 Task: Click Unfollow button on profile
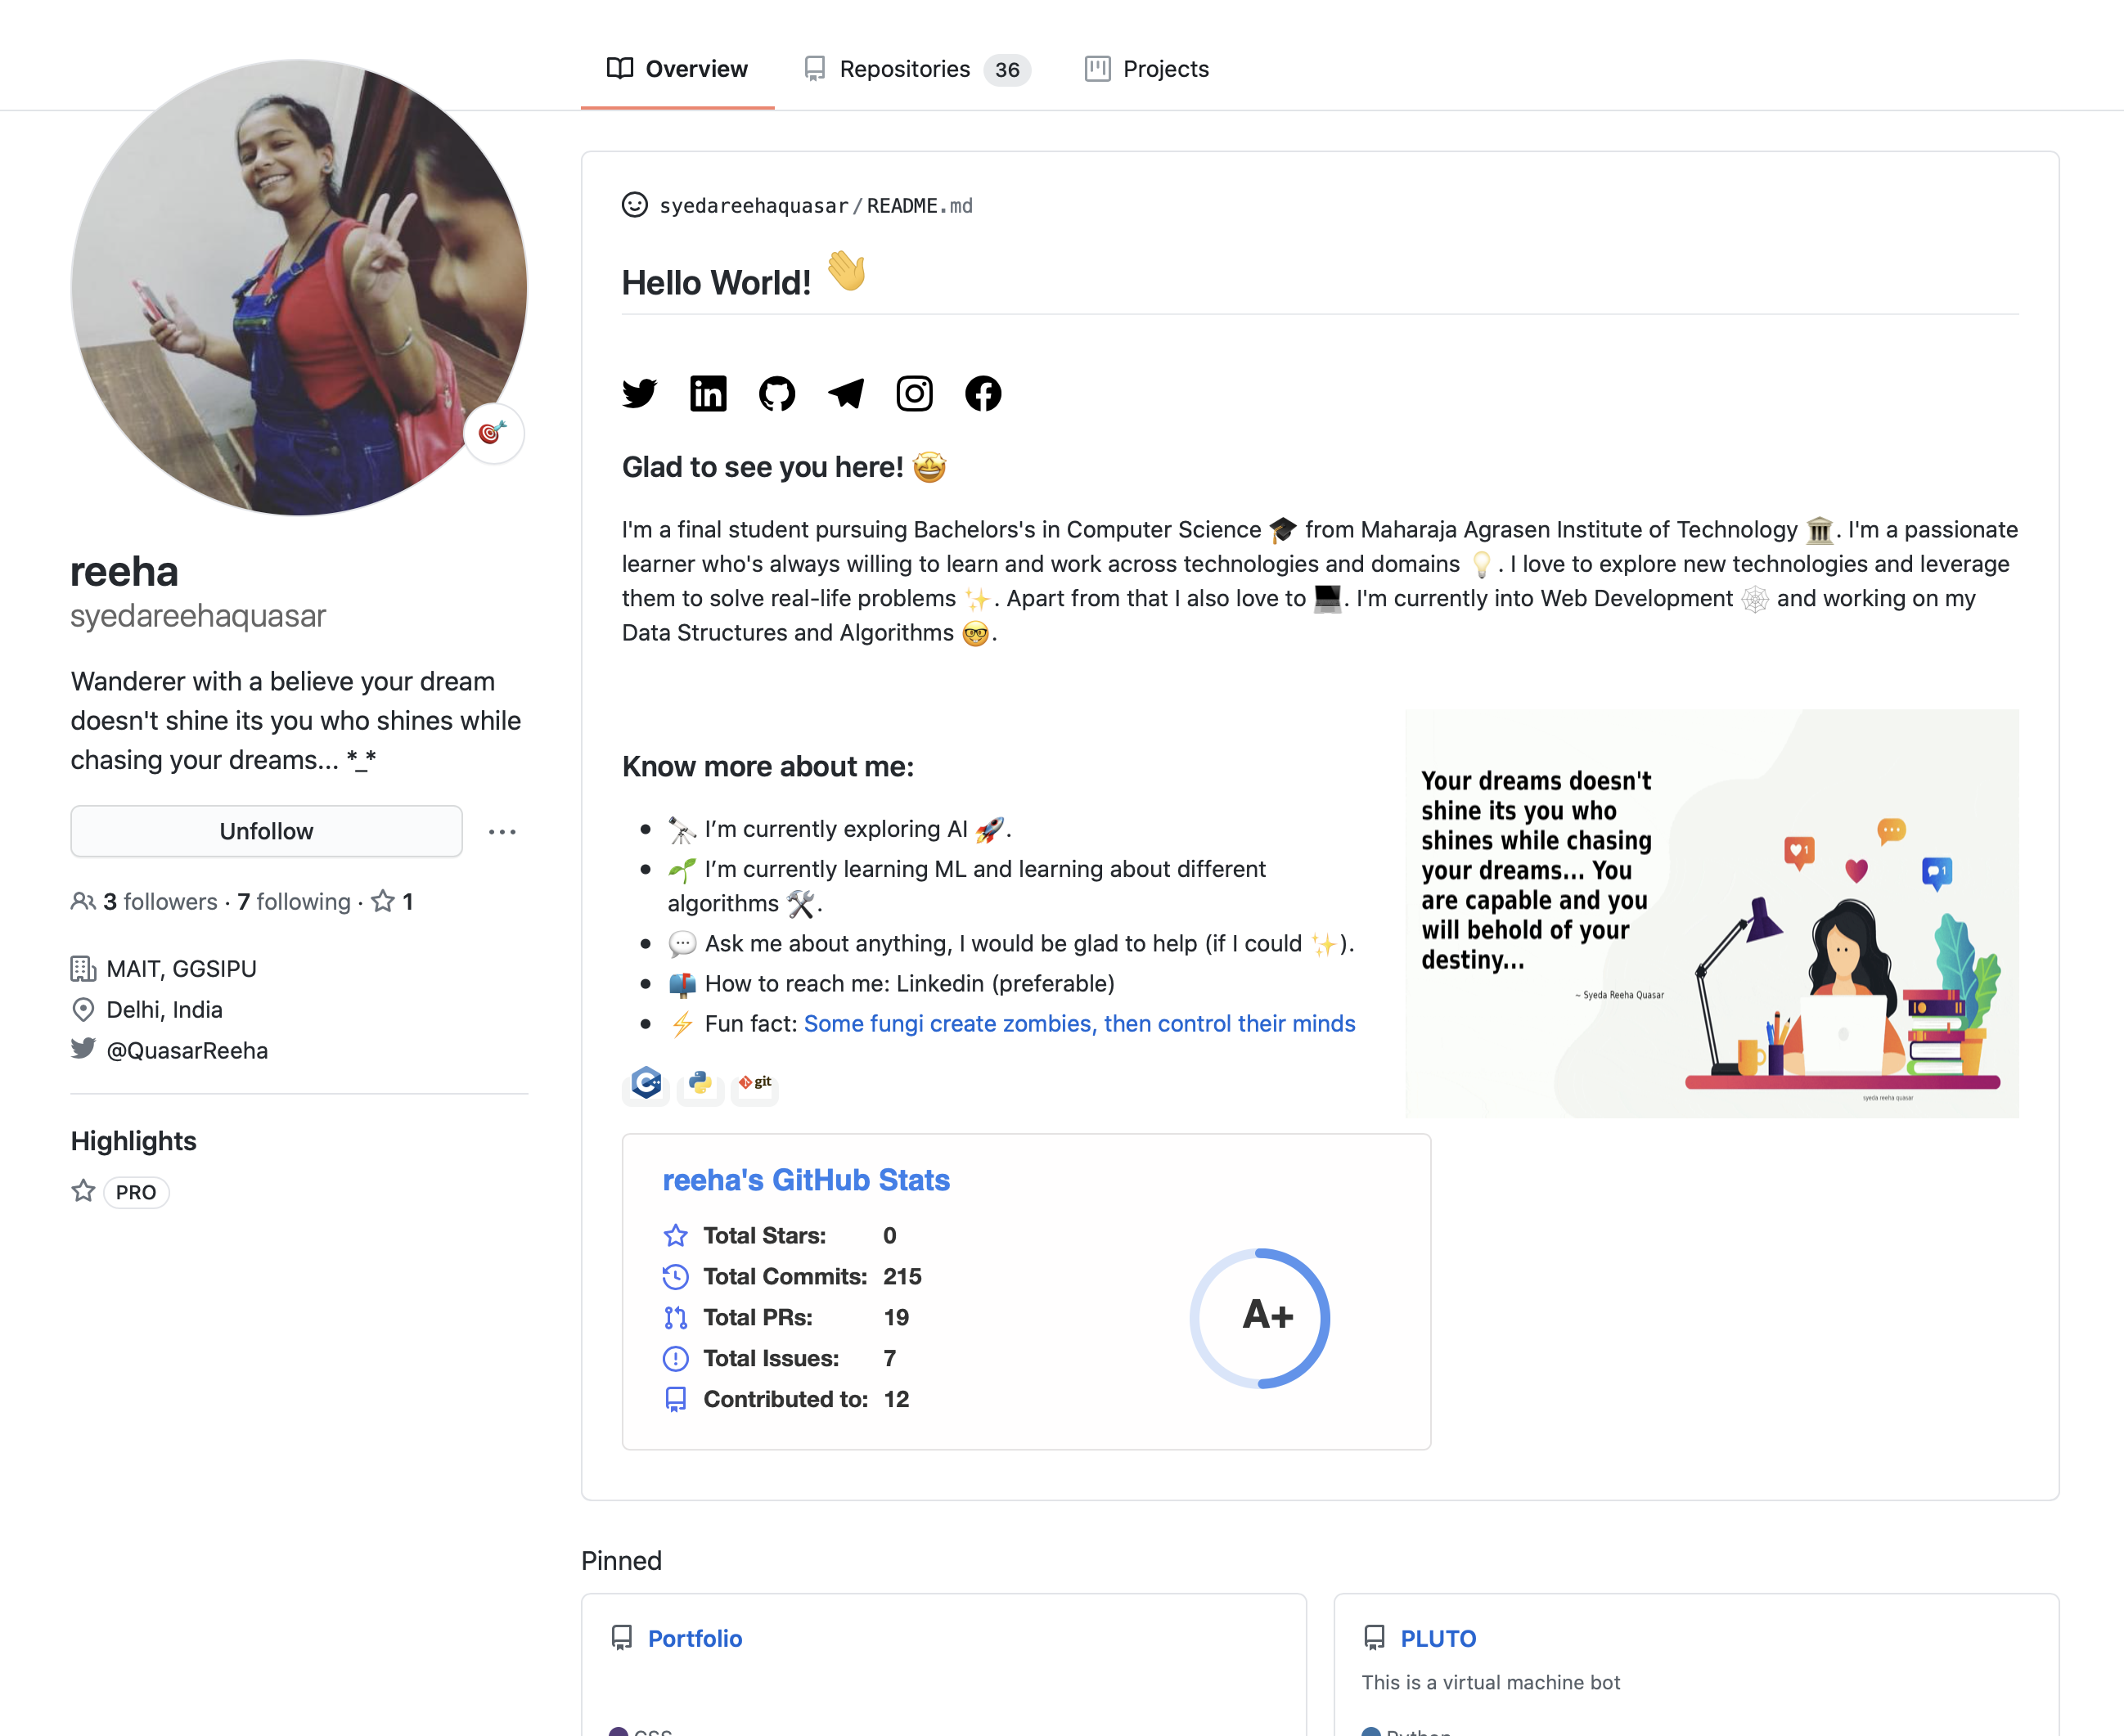264,830
